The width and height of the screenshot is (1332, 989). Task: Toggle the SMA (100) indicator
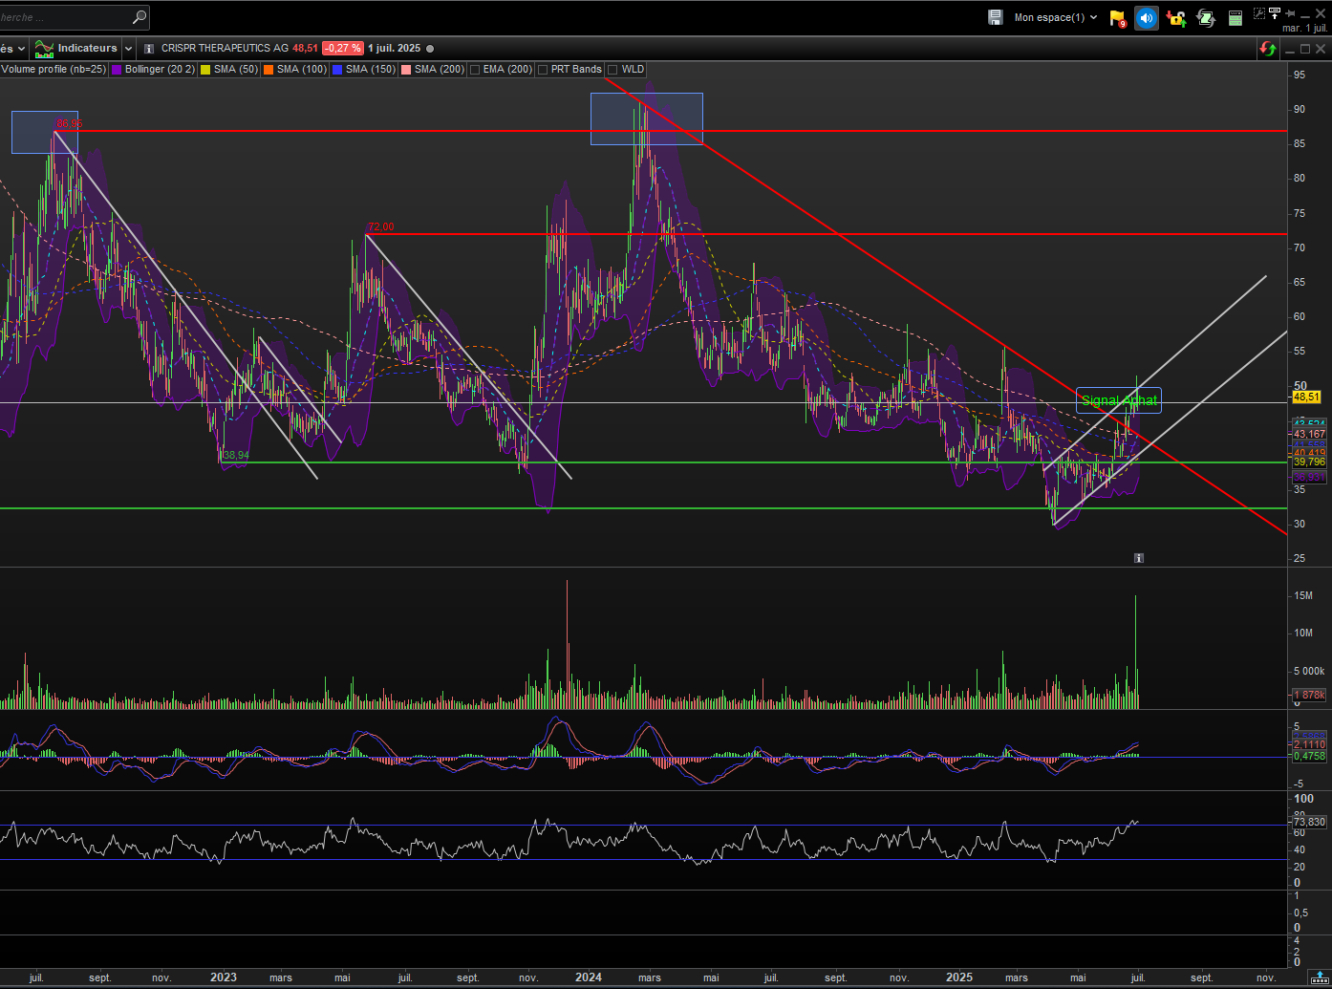click(x=296, y=70)
